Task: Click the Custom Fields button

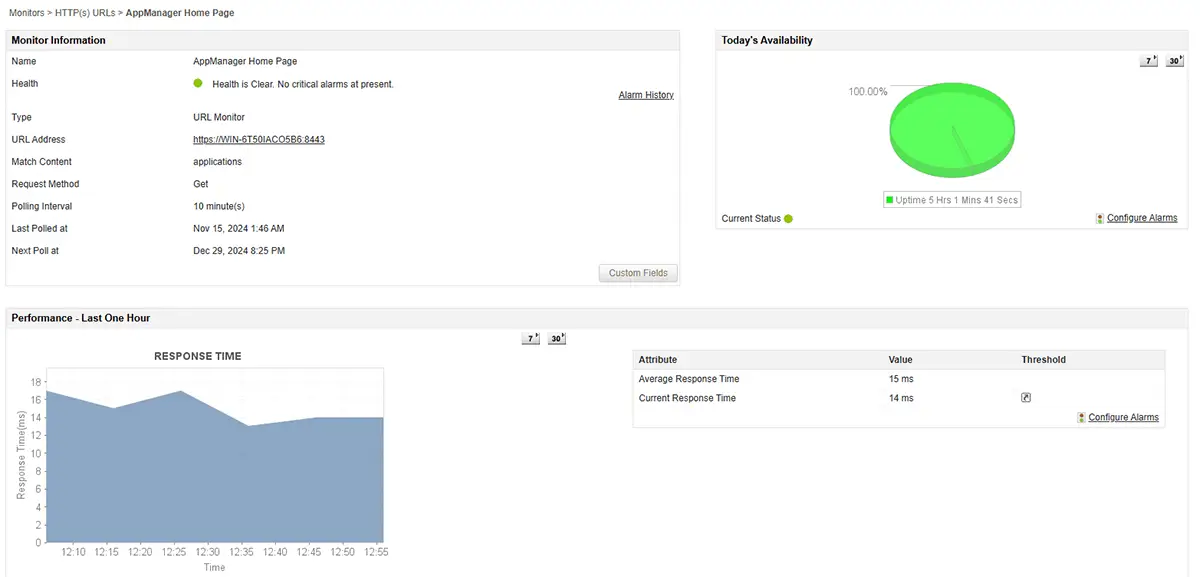Action: coord(637,272)
